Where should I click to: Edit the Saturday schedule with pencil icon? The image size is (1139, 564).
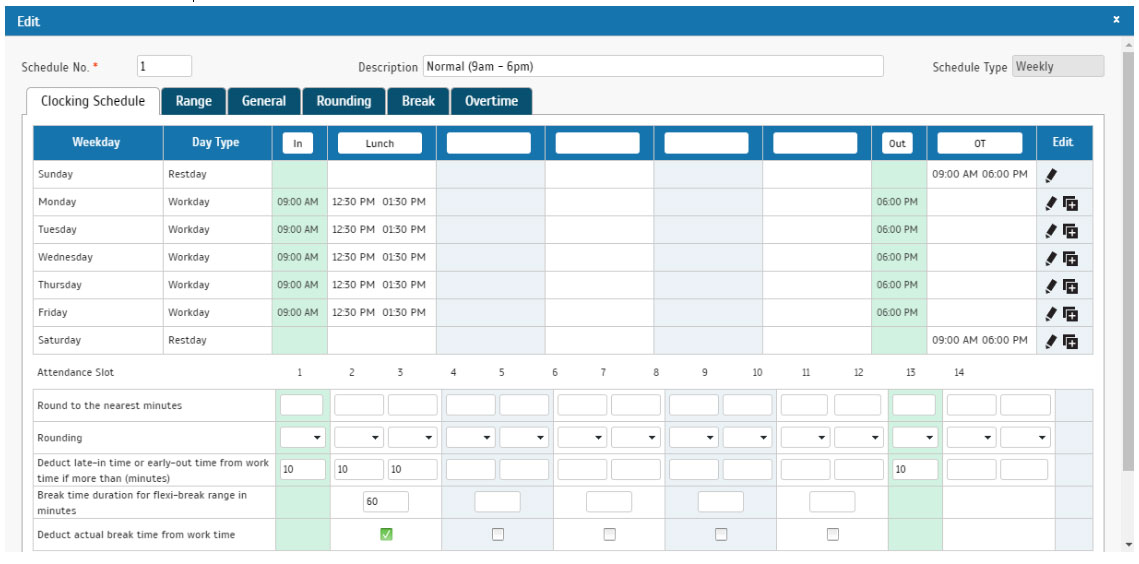tap(1050, 342)
